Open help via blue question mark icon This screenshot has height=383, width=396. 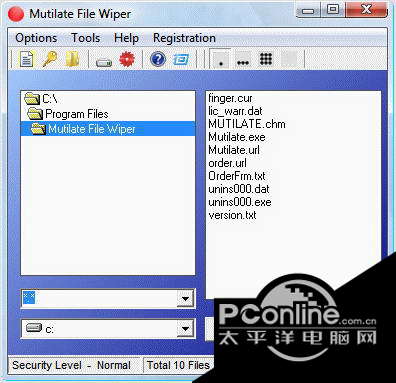point(158,59)
